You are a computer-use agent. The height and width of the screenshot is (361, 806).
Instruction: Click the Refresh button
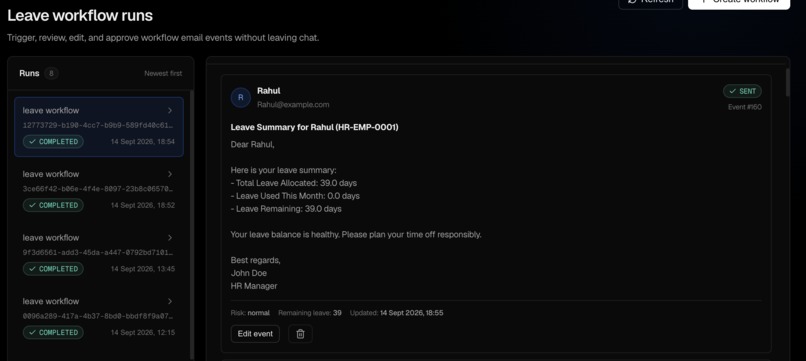650,3
